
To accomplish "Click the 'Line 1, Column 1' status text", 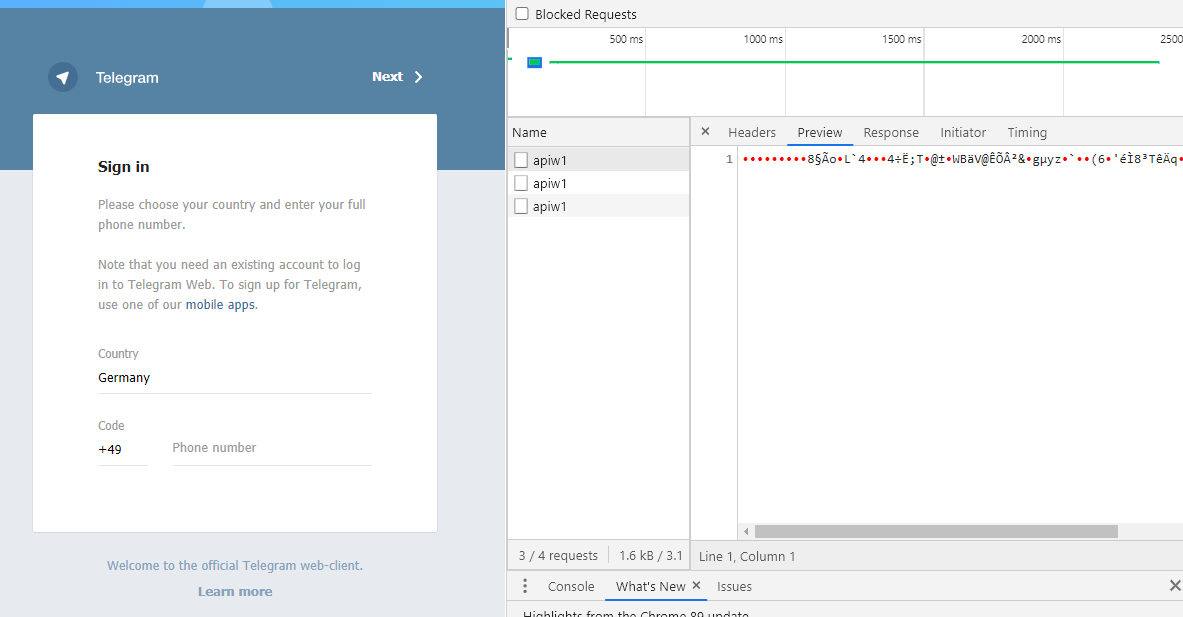I will point(747,557).
